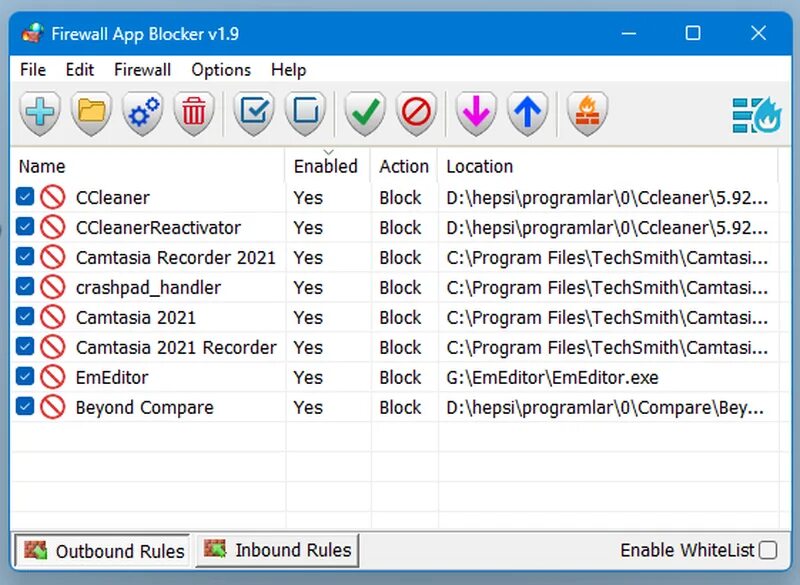Viewport: 800px width, 585px height.
Task: Select the CCleaner rule name
Action: coord(113,197)
